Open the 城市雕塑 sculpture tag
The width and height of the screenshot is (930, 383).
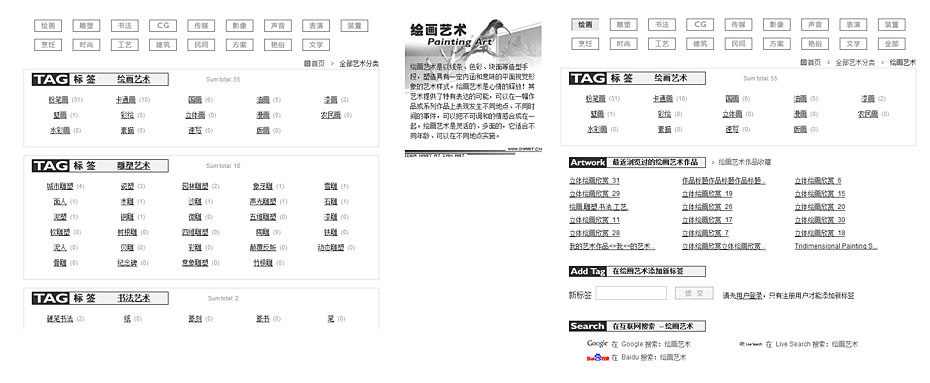60,186
